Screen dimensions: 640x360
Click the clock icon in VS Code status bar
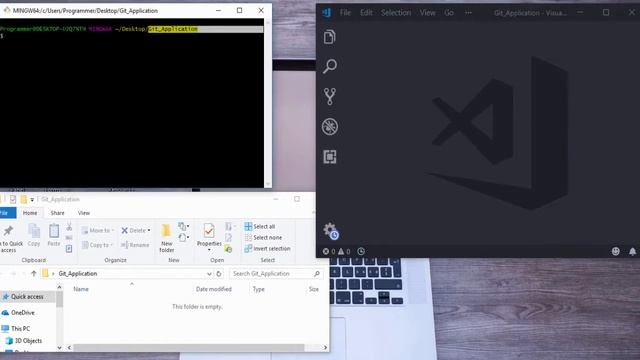coord(361,251)
